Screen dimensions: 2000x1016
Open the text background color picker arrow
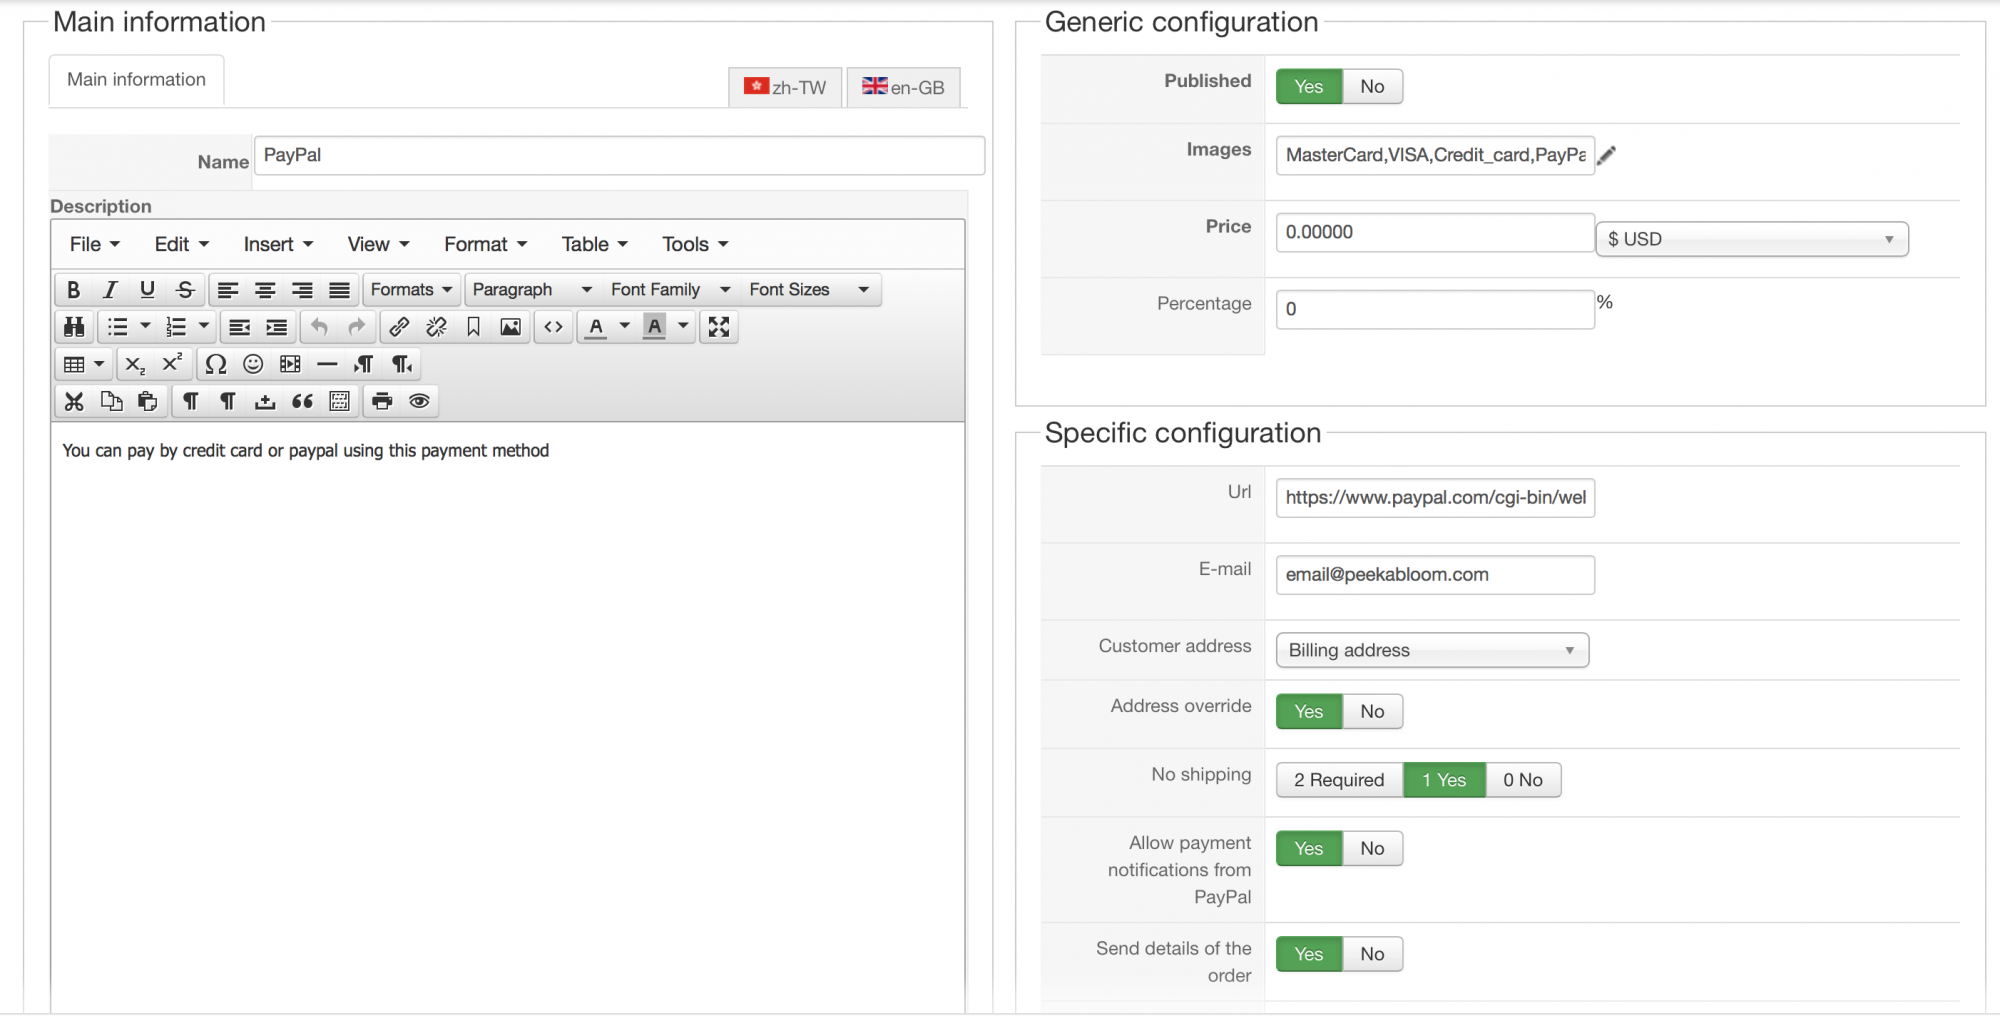coord(683,326)
